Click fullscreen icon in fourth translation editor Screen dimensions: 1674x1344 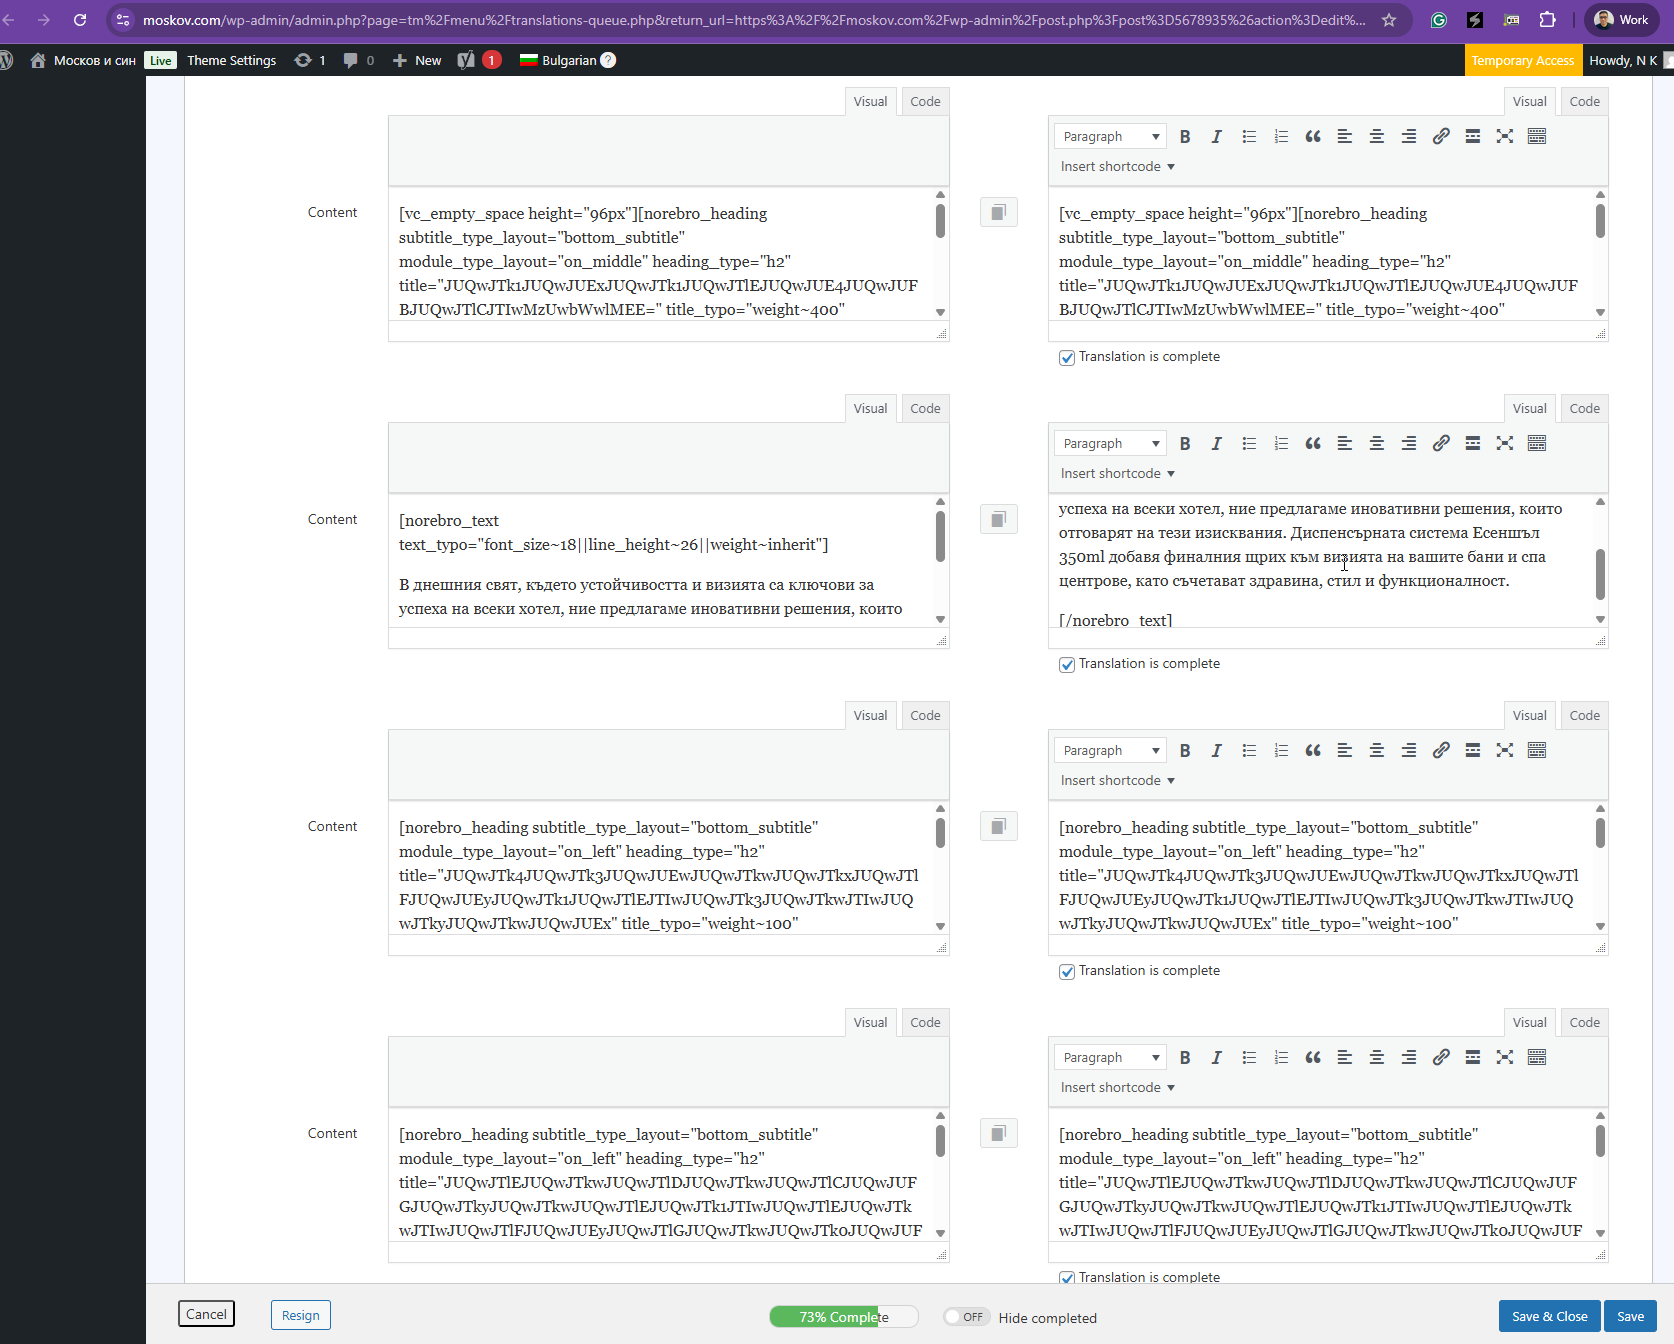[1505, 1057]
